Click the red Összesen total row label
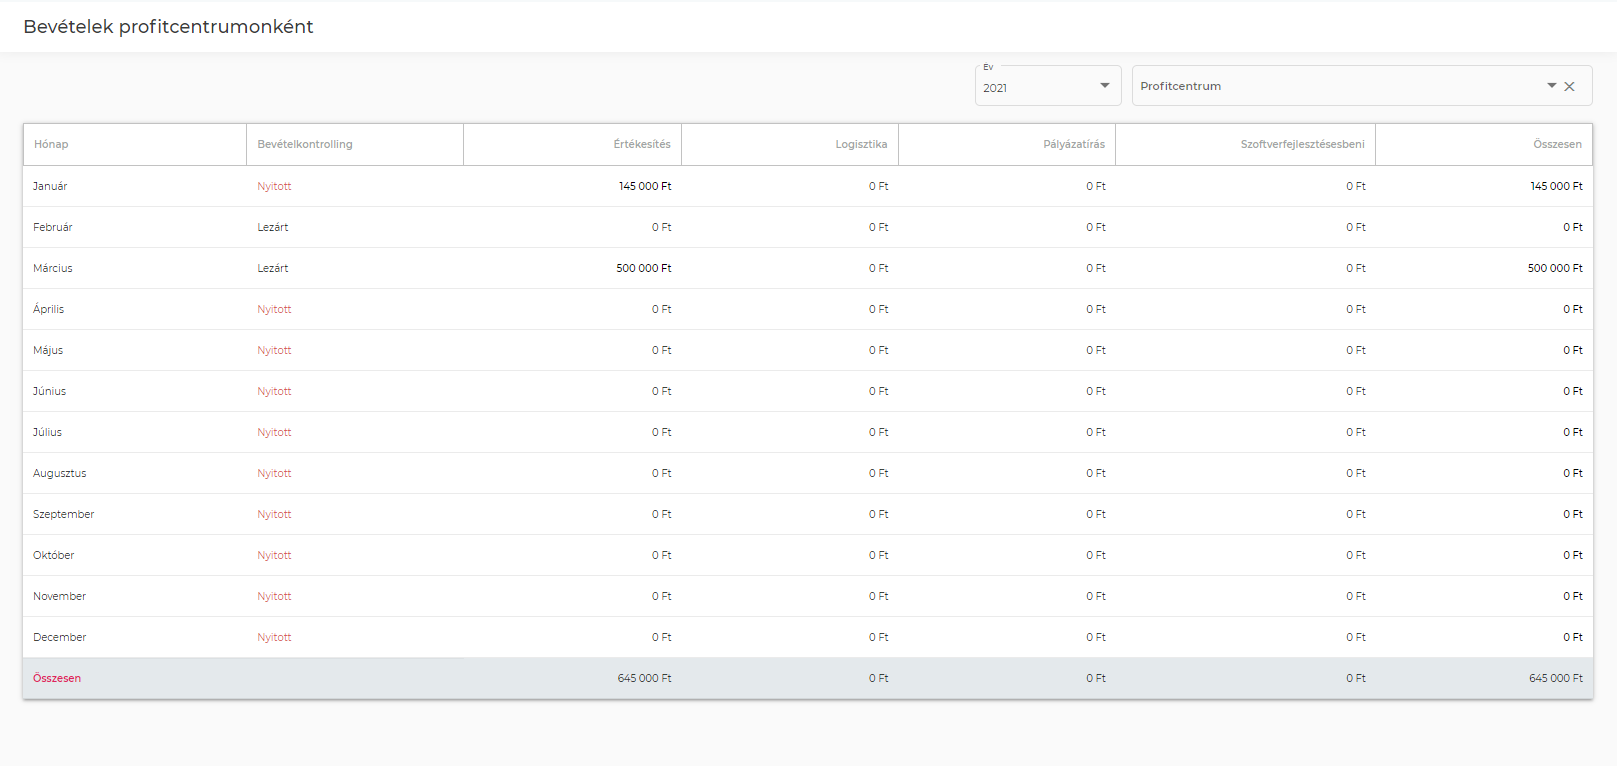The image size is (1617, 766). point(57,678)
